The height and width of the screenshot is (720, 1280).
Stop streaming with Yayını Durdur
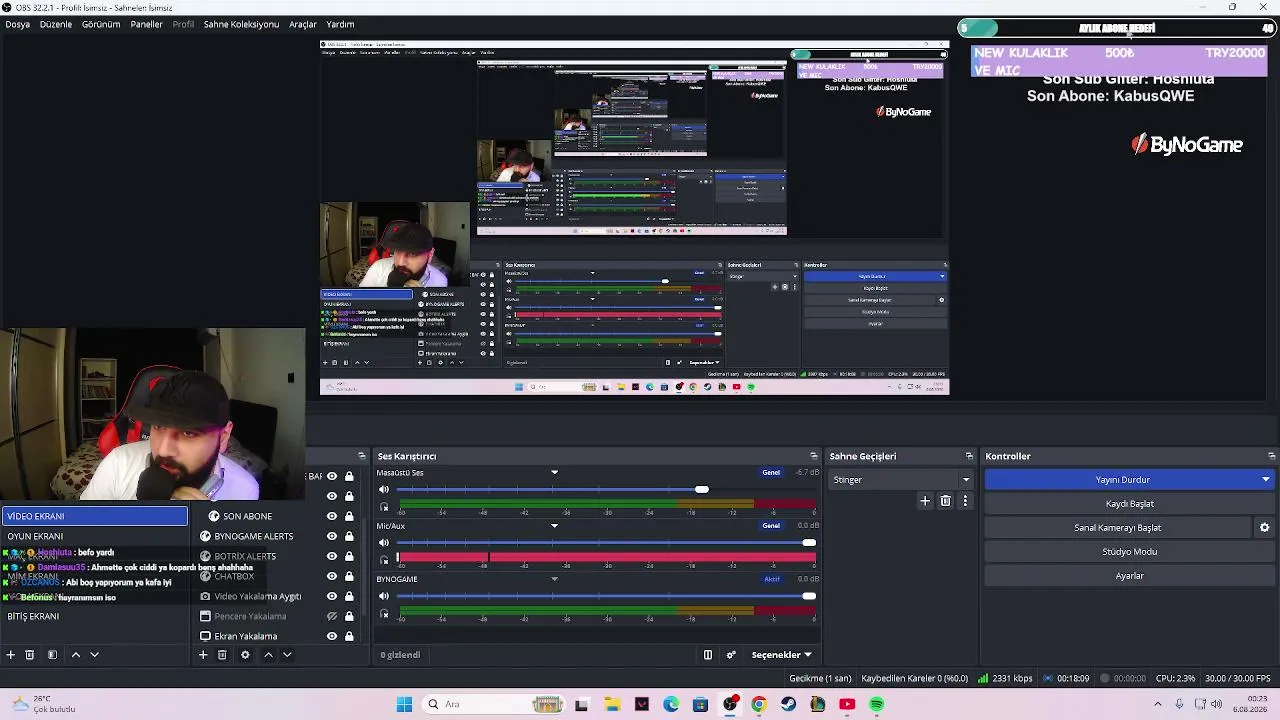(1122, 480)
